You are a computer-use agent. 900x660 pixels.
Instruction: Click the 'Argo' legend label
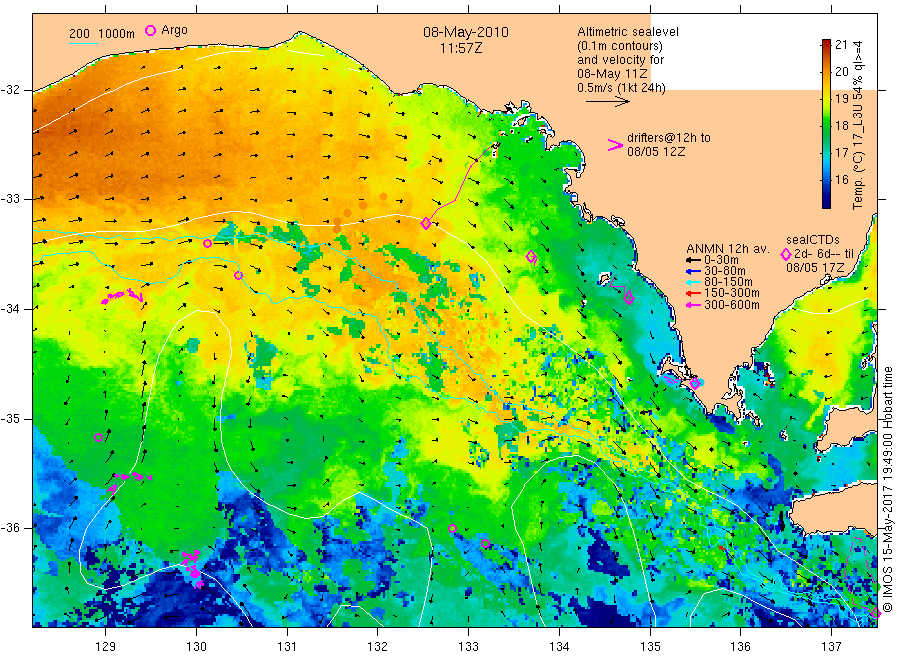click(174, 30)
